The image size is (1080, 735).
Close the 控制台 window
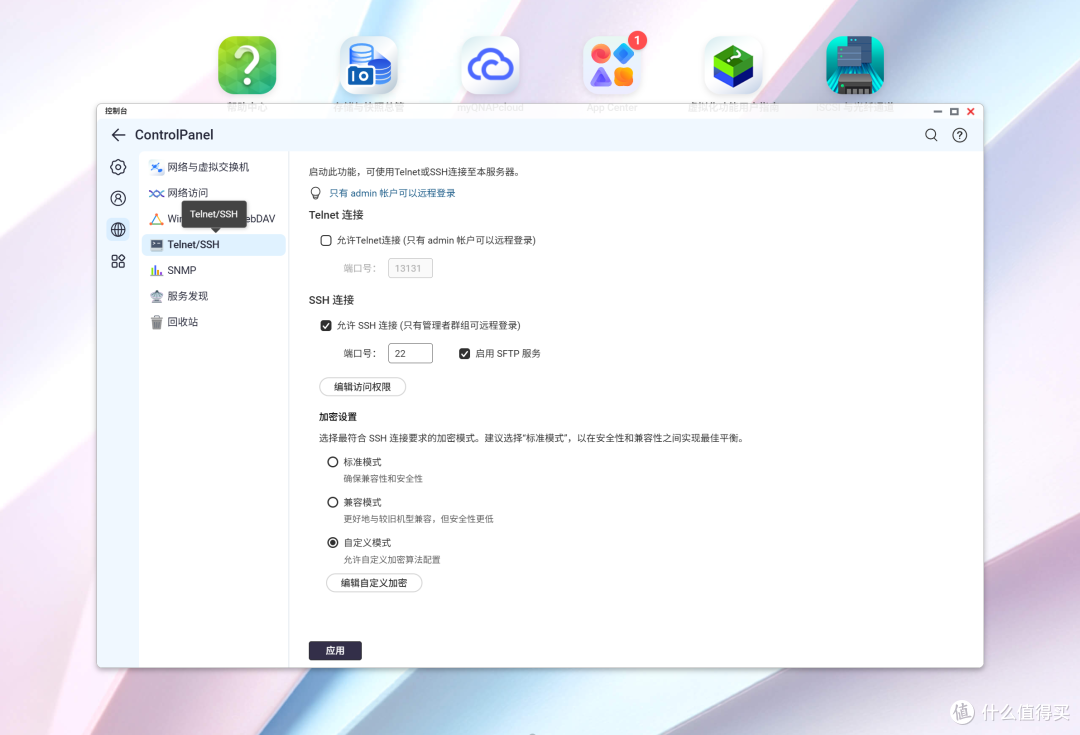click(x=970, y=112)
